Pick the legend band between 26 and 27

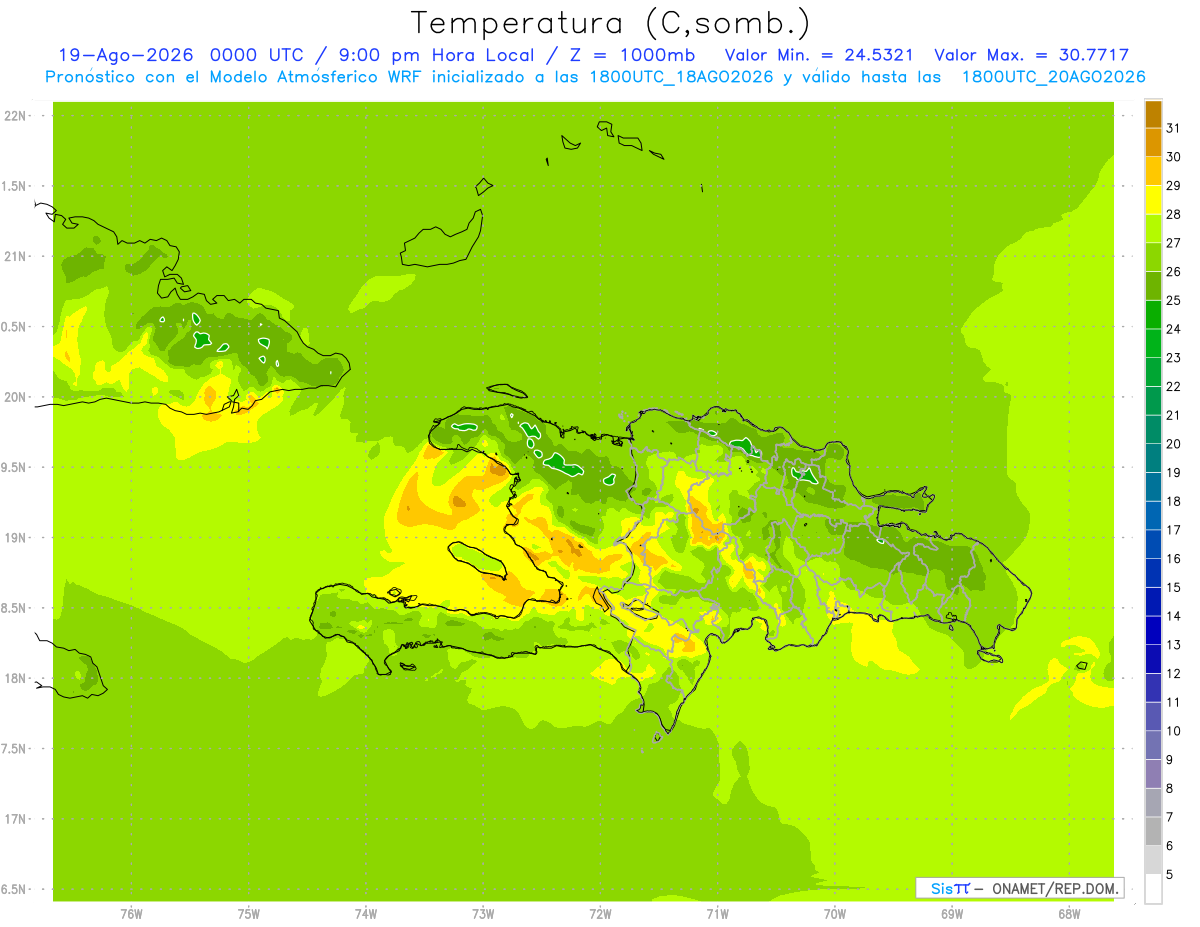[1153, 257]
